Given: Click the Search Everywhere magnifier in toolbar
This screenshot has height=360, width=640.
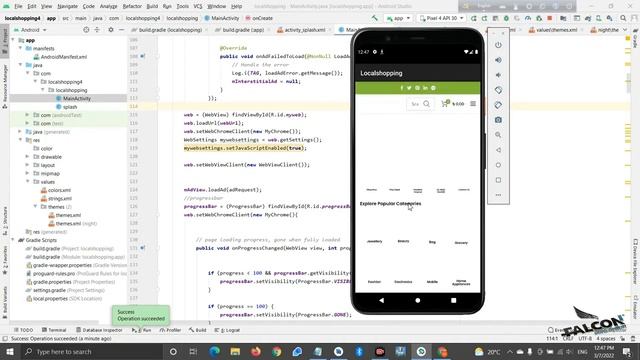Looking at the screenshot, I should (x=623, y=18).
